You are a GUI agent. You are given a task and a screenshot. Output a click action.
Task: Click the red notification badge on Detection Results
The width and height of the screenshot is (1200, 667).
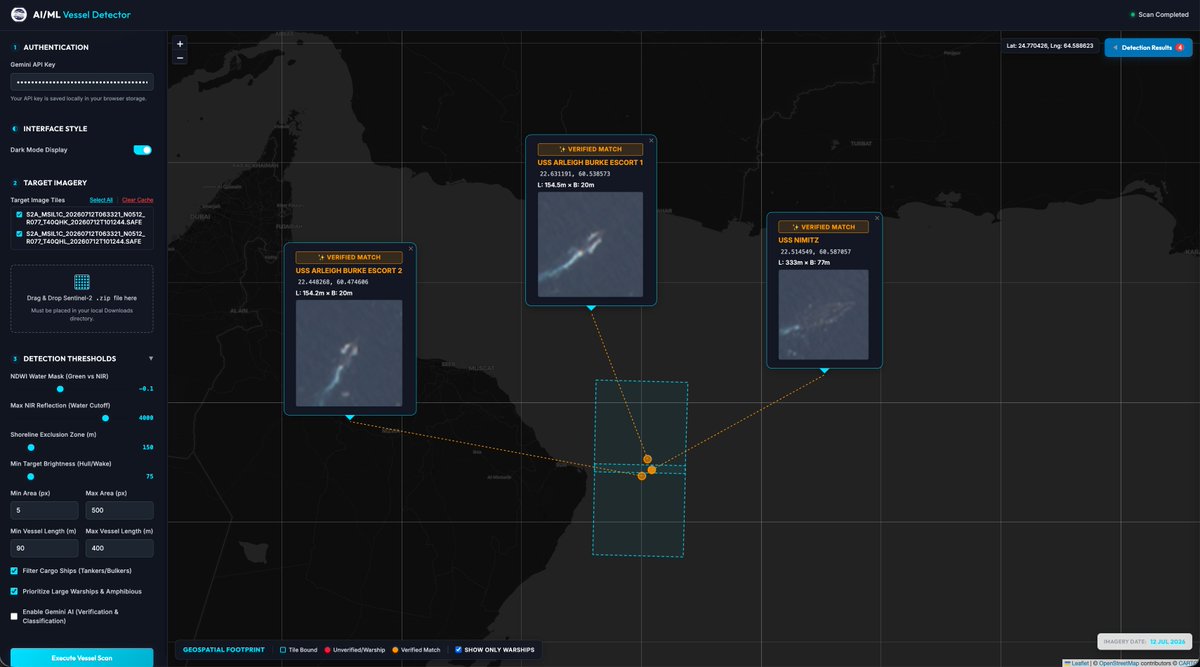[1180, 47]
